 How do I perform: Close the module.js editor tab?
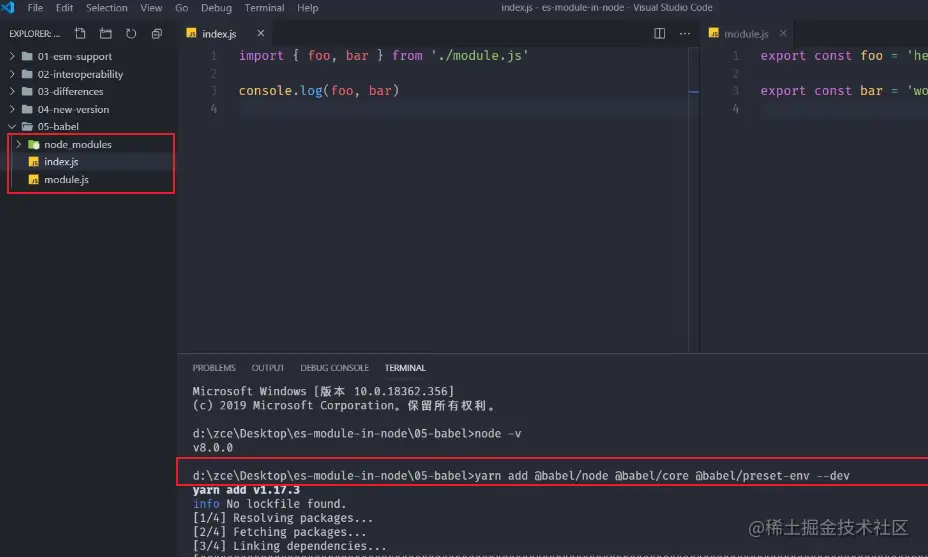pos(783,33)
